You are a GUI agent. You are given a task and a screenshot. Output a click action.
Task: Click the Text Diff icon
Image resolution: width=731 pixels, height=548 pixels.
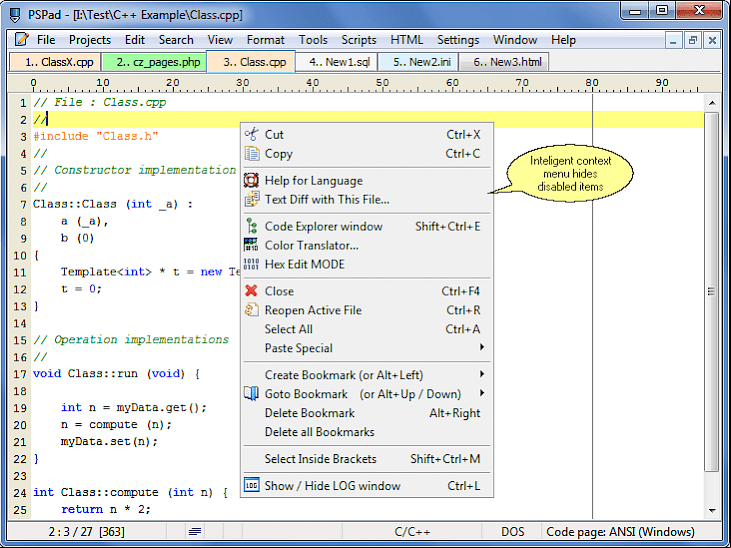251,199
